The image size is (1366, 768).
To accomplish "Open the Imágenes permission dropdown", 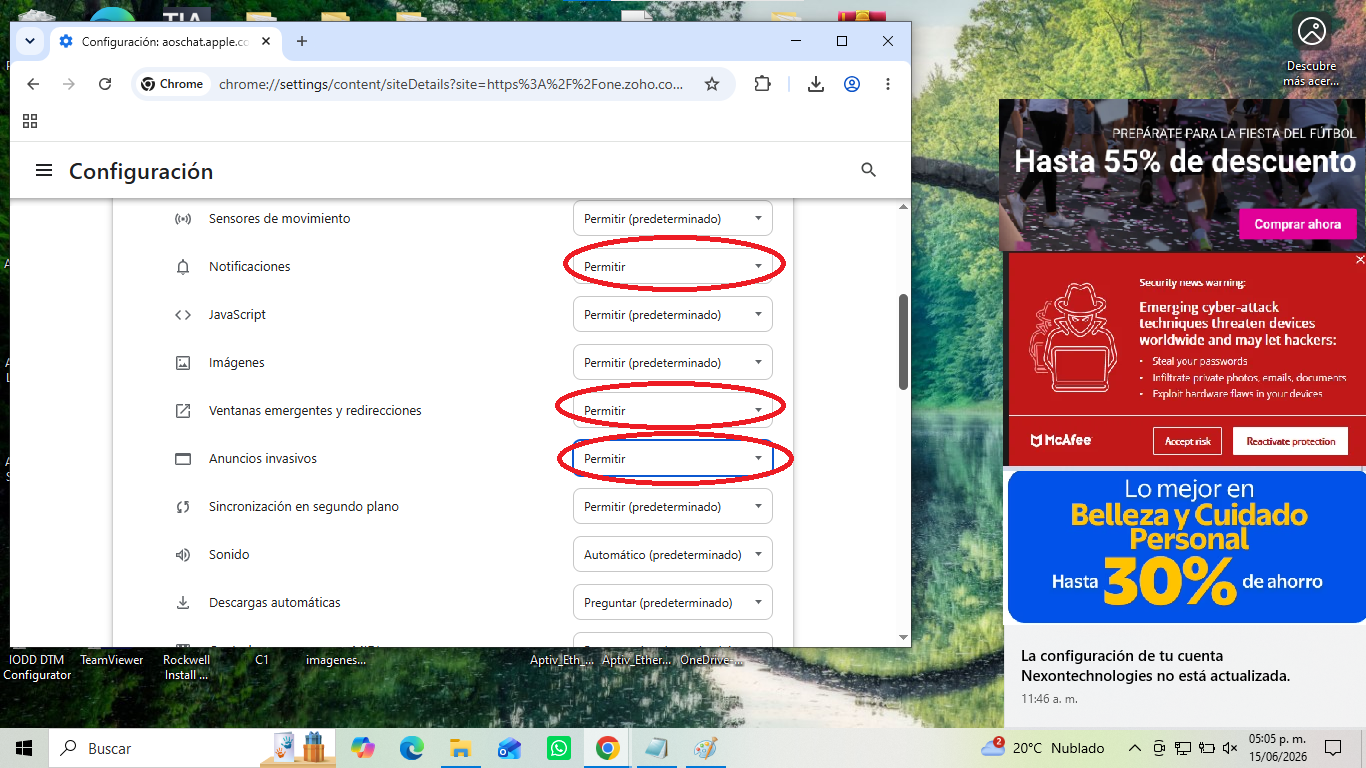I will pos(673,363).
